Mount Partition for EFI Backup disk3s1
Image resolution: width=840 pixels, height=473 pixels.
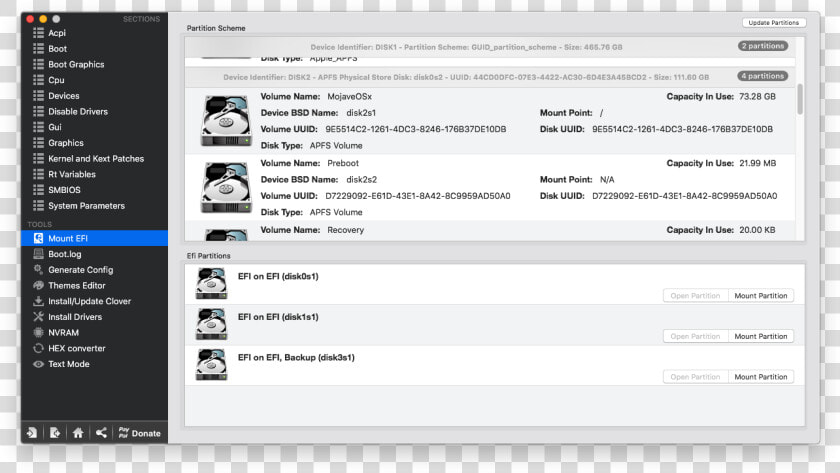point(761,377)
